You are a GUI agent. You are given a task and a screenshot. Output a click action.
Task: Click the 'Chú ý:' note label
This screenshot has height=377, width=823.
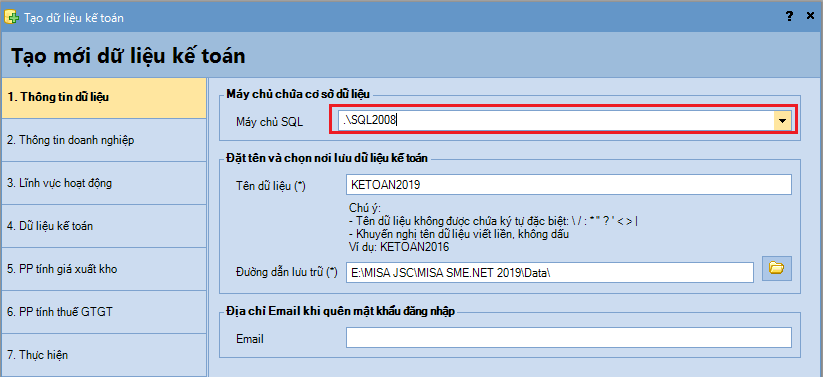[x=365, y=208]
